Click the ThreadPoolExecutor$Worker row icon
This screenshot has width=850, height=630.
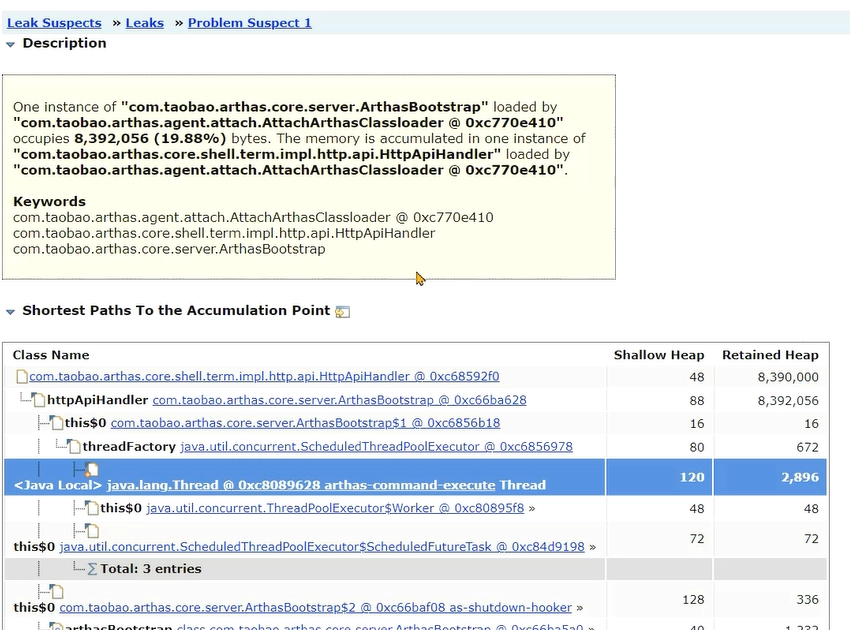(92, 508)
